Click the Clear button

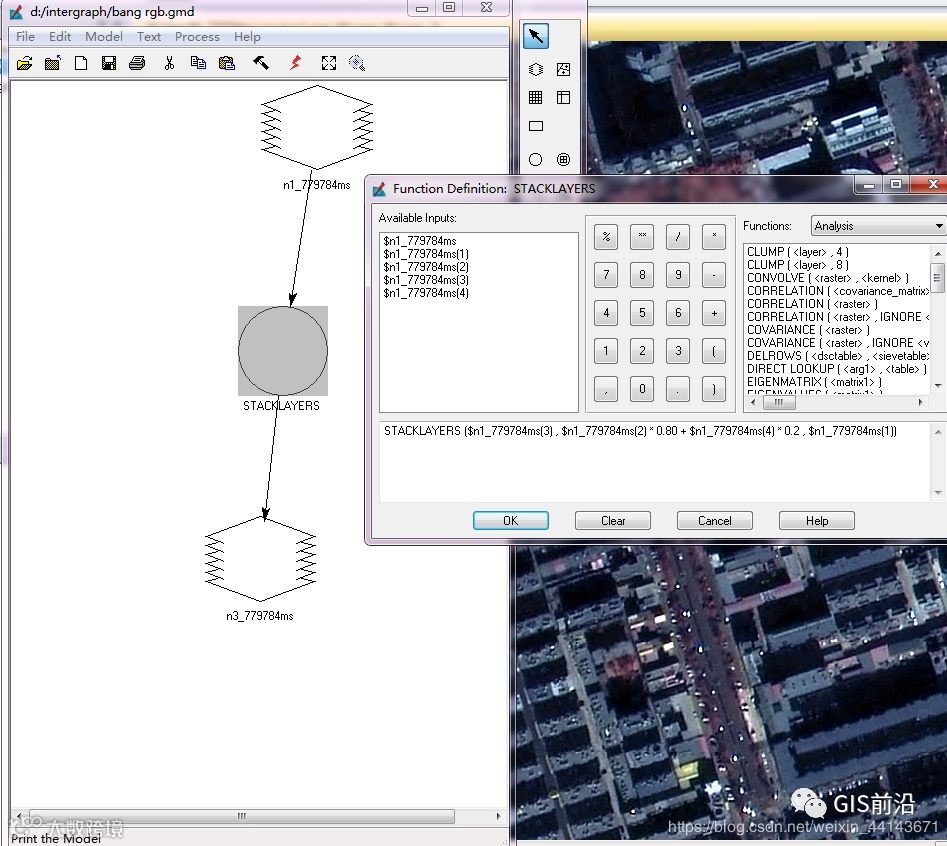612,521
